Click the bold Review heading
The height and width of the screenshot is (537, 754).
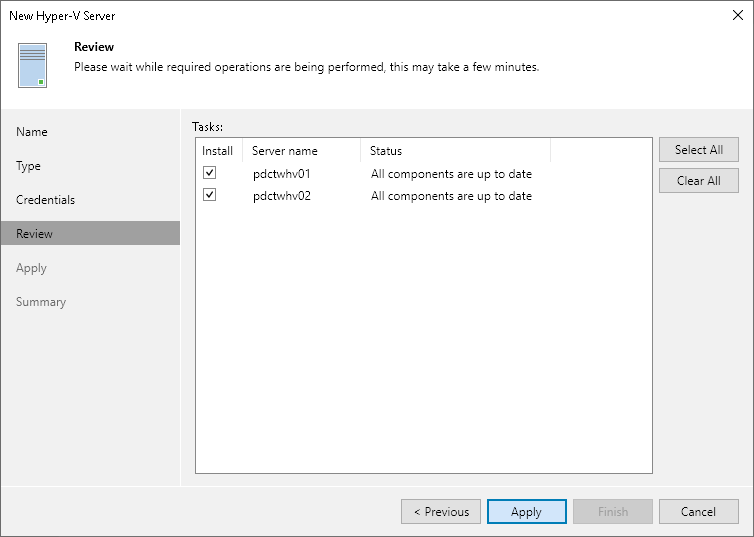[94, 47]
